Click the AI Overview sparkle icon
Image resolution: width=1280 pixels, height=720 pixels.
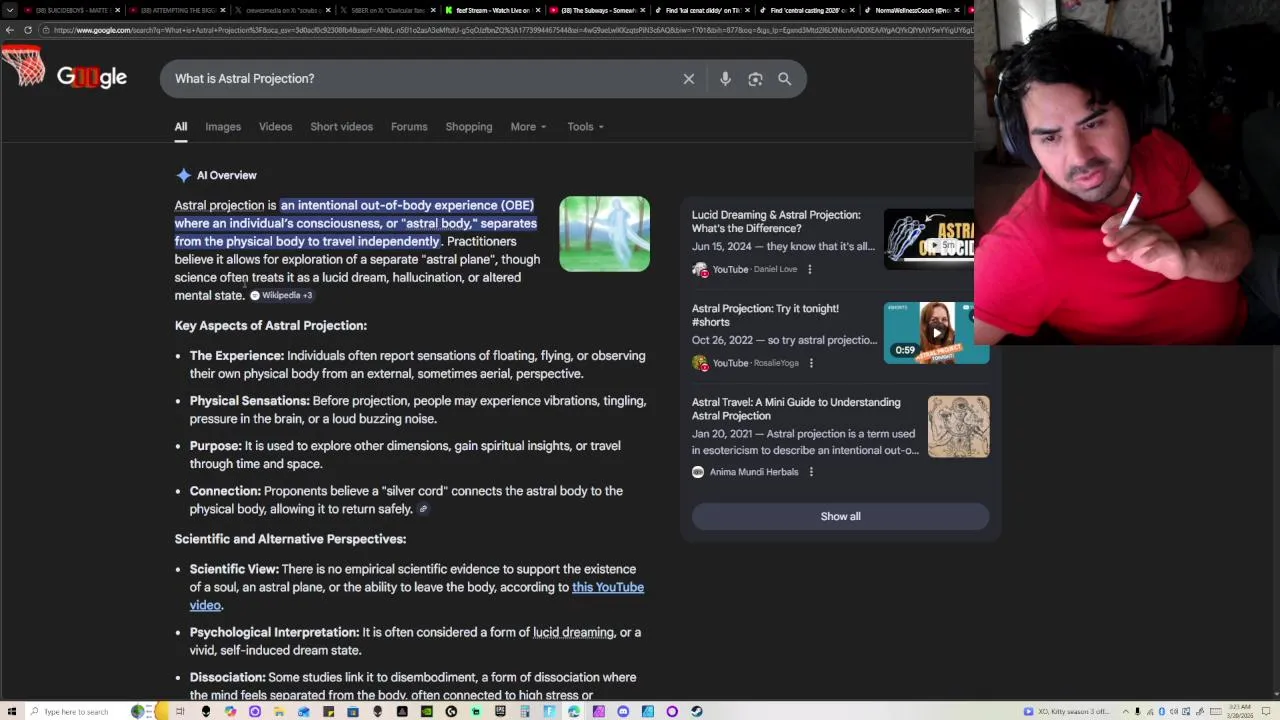[183, 175]
